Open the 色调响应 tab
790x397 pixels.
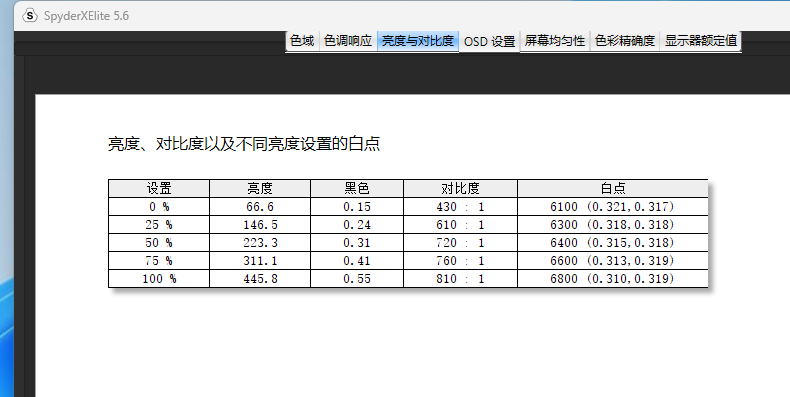(x=348, y=41)
